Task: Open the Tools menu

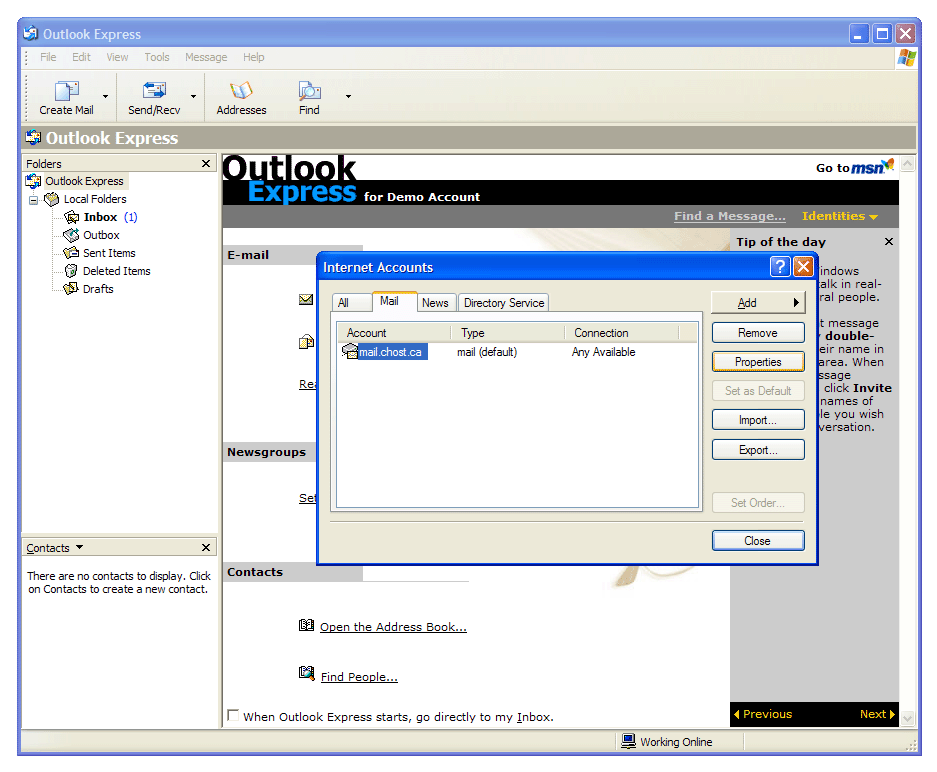Action: (157, 57)
